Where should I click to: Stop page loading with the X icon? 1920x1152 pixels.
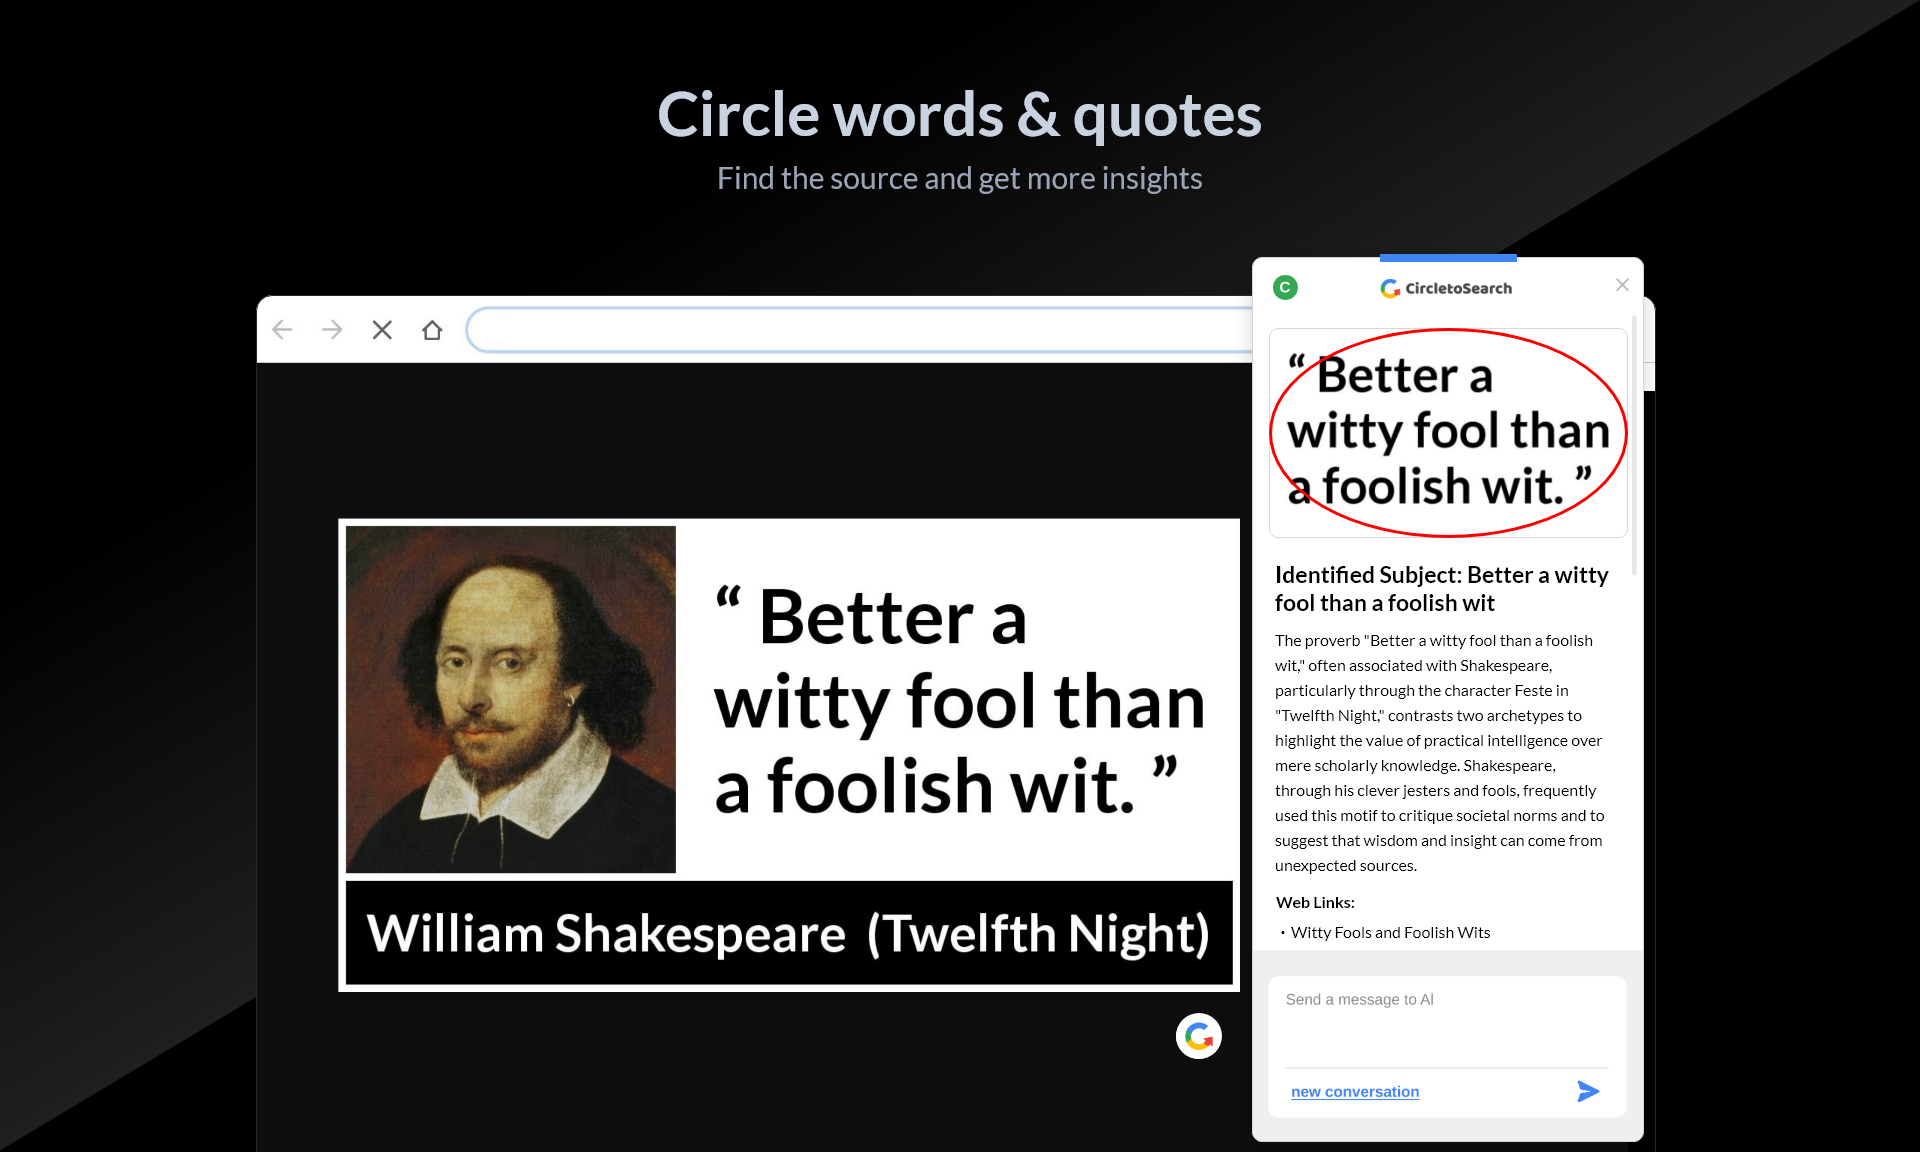click(x=382, y=330)
